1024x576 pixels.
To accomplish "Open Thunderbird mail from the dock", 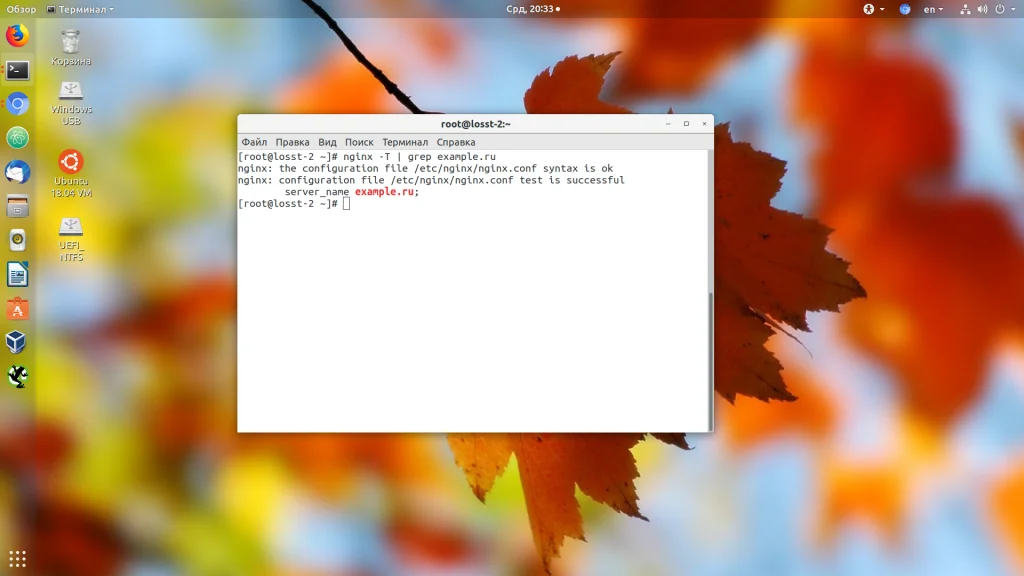I will pos(18,172).
